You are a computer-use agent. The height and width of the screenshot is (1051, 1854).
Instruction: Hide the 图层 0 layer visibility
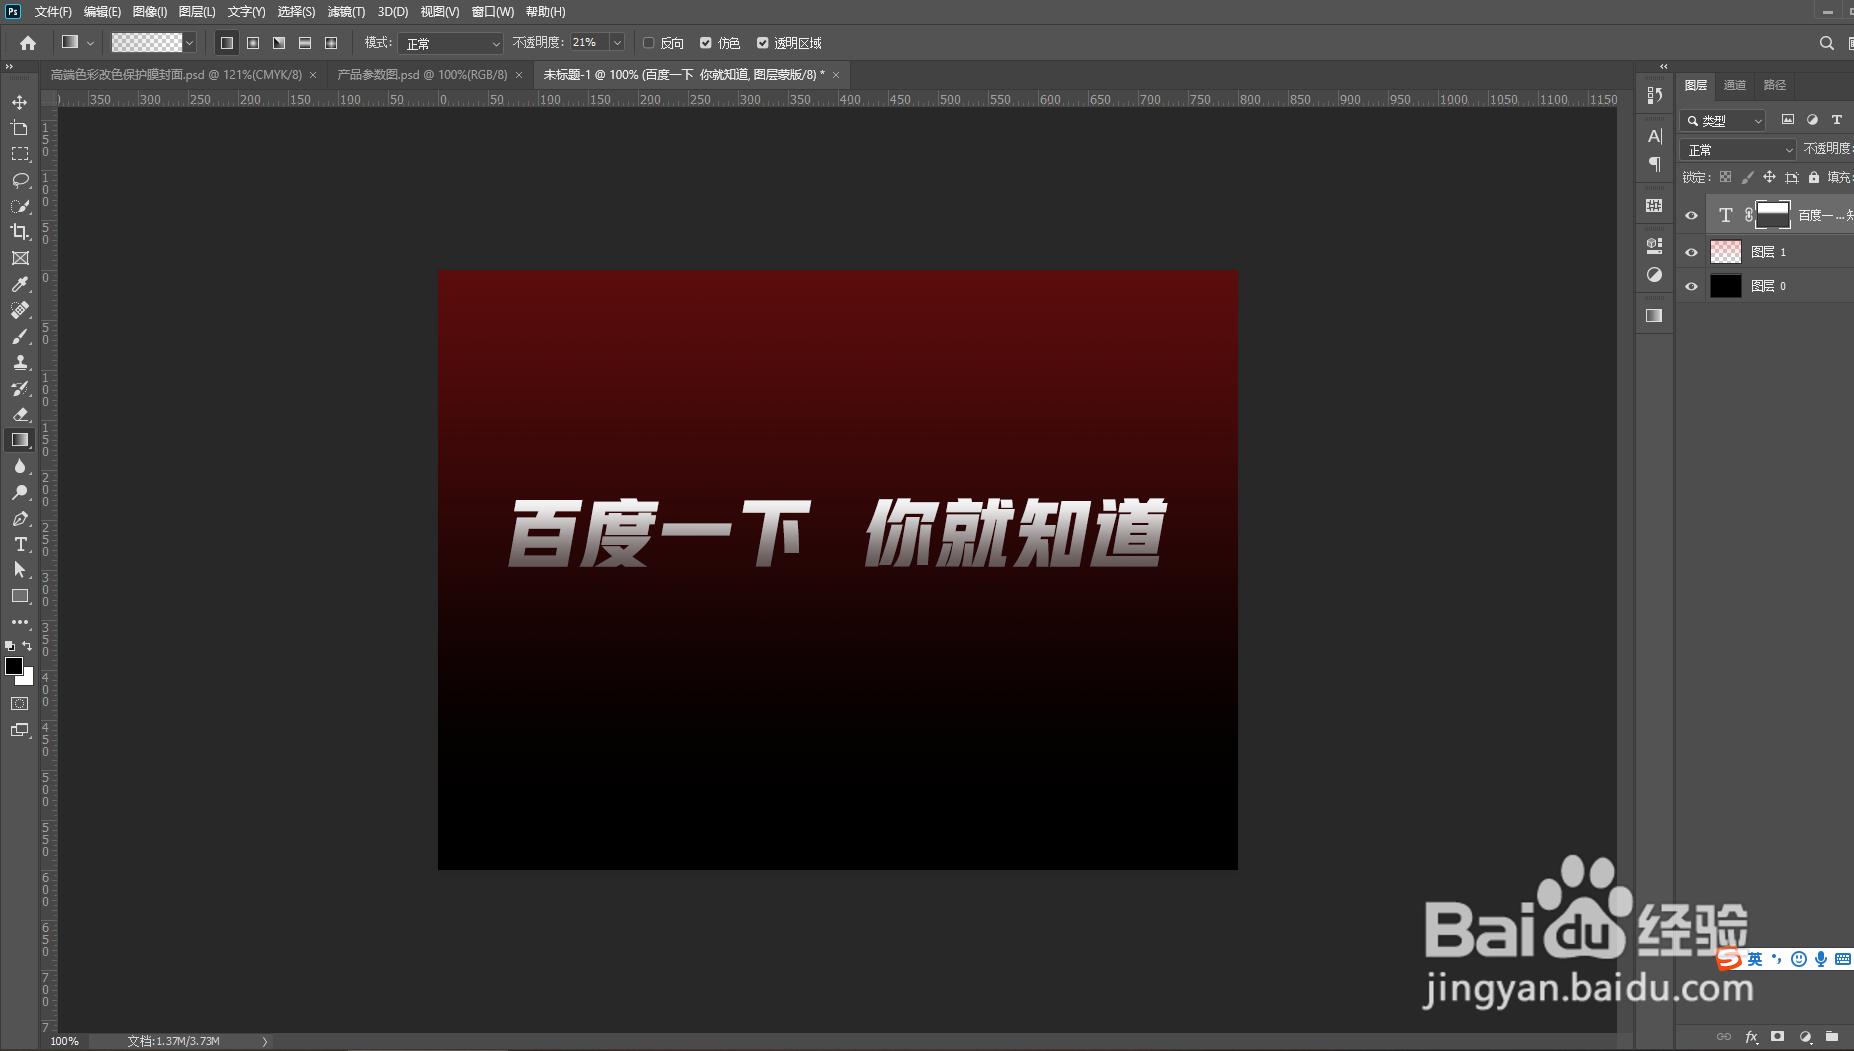pyautogui.click(x=1691, y=286)
